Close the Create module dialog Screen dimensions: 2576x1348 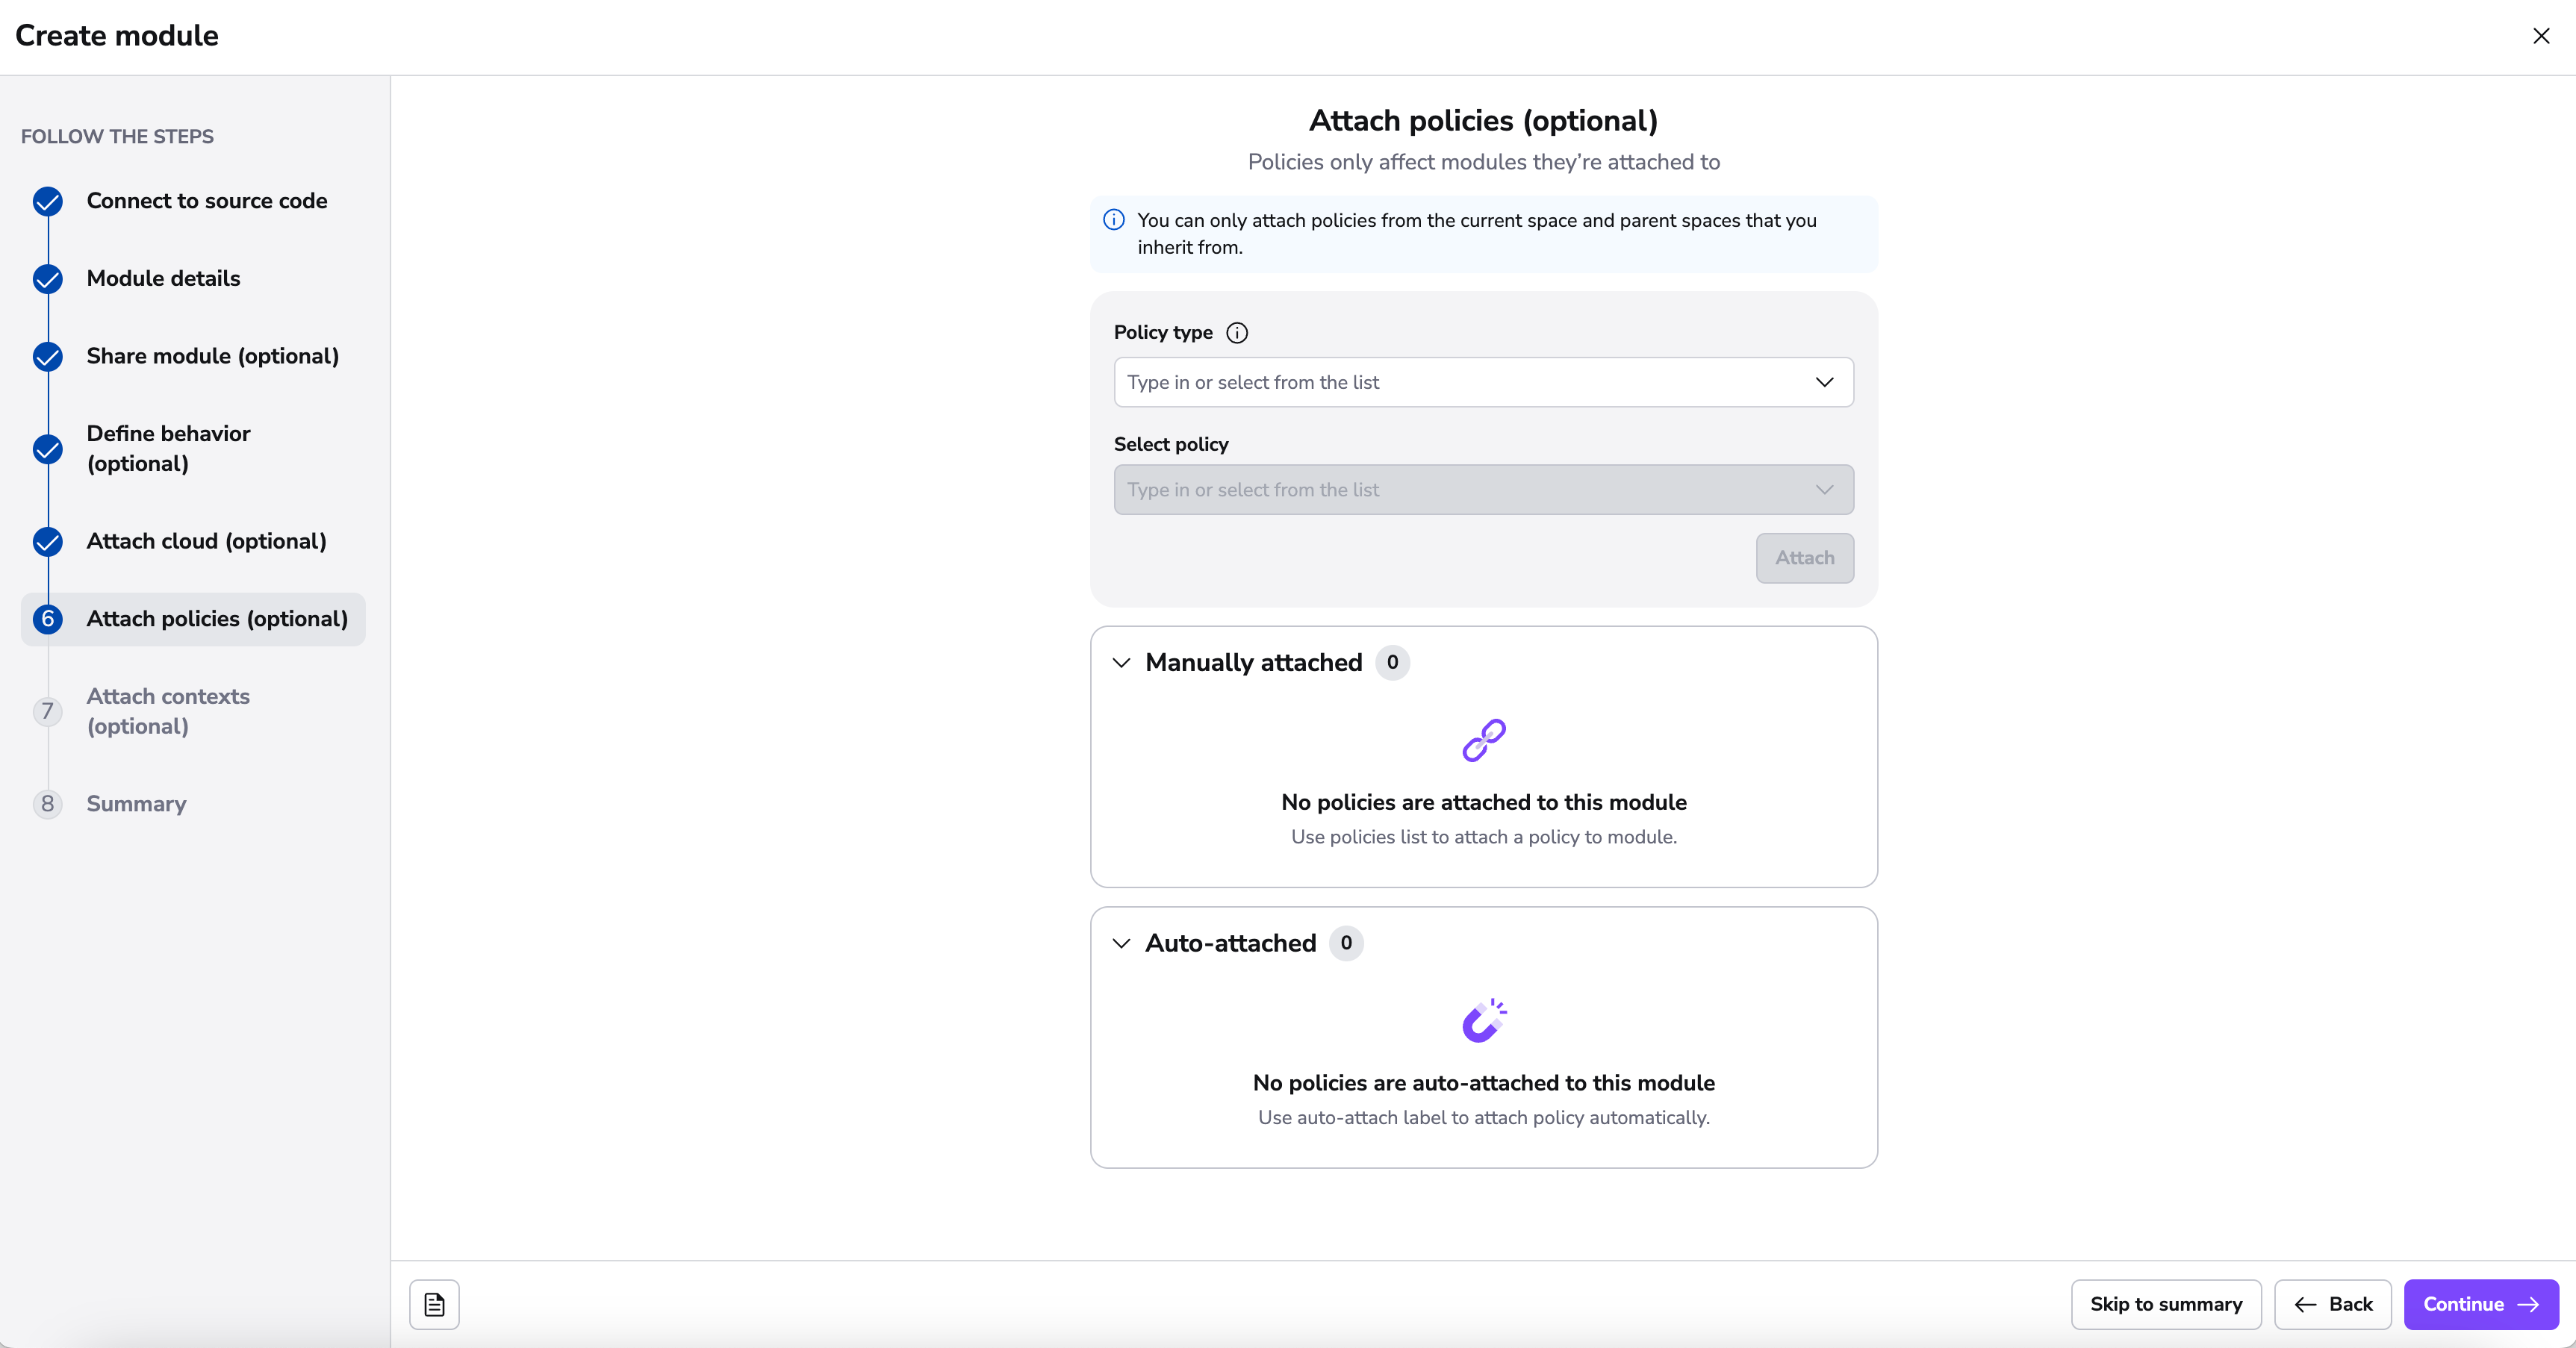coord(2541,36)
